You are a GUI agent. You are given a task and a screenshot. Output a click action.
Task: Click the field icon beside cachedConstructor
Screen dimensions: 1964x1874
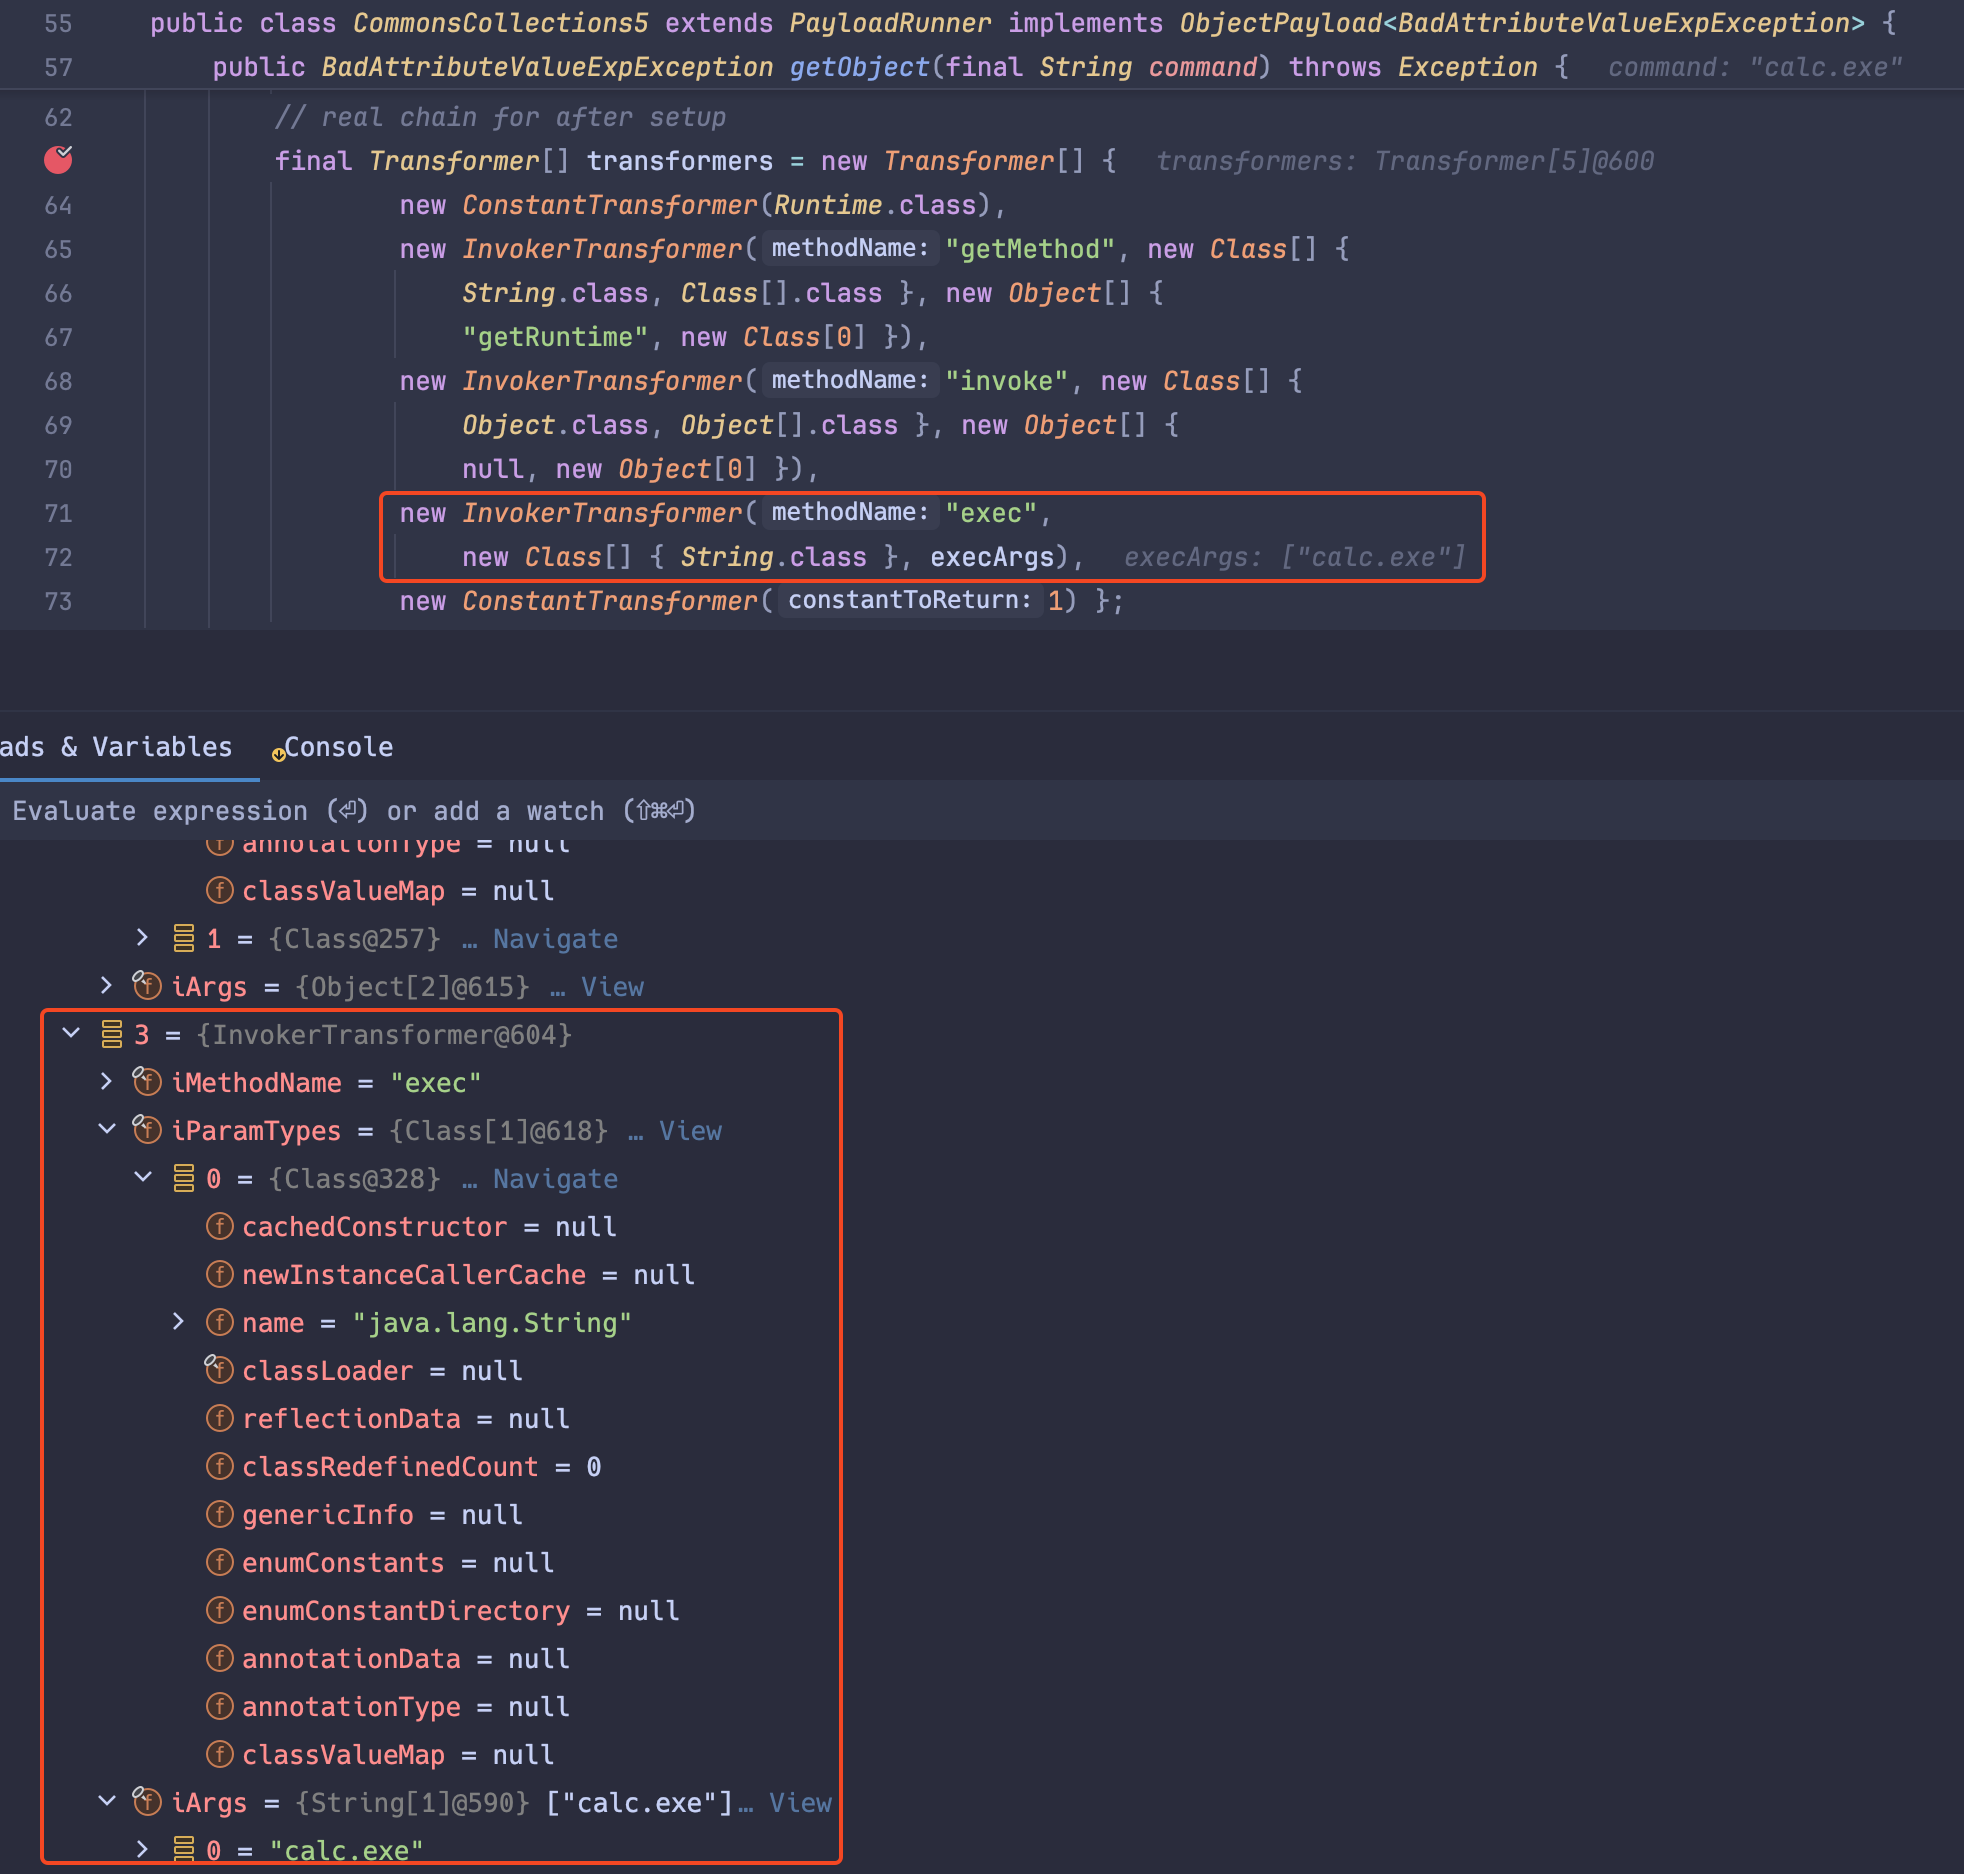click(x=220, y=1226)
